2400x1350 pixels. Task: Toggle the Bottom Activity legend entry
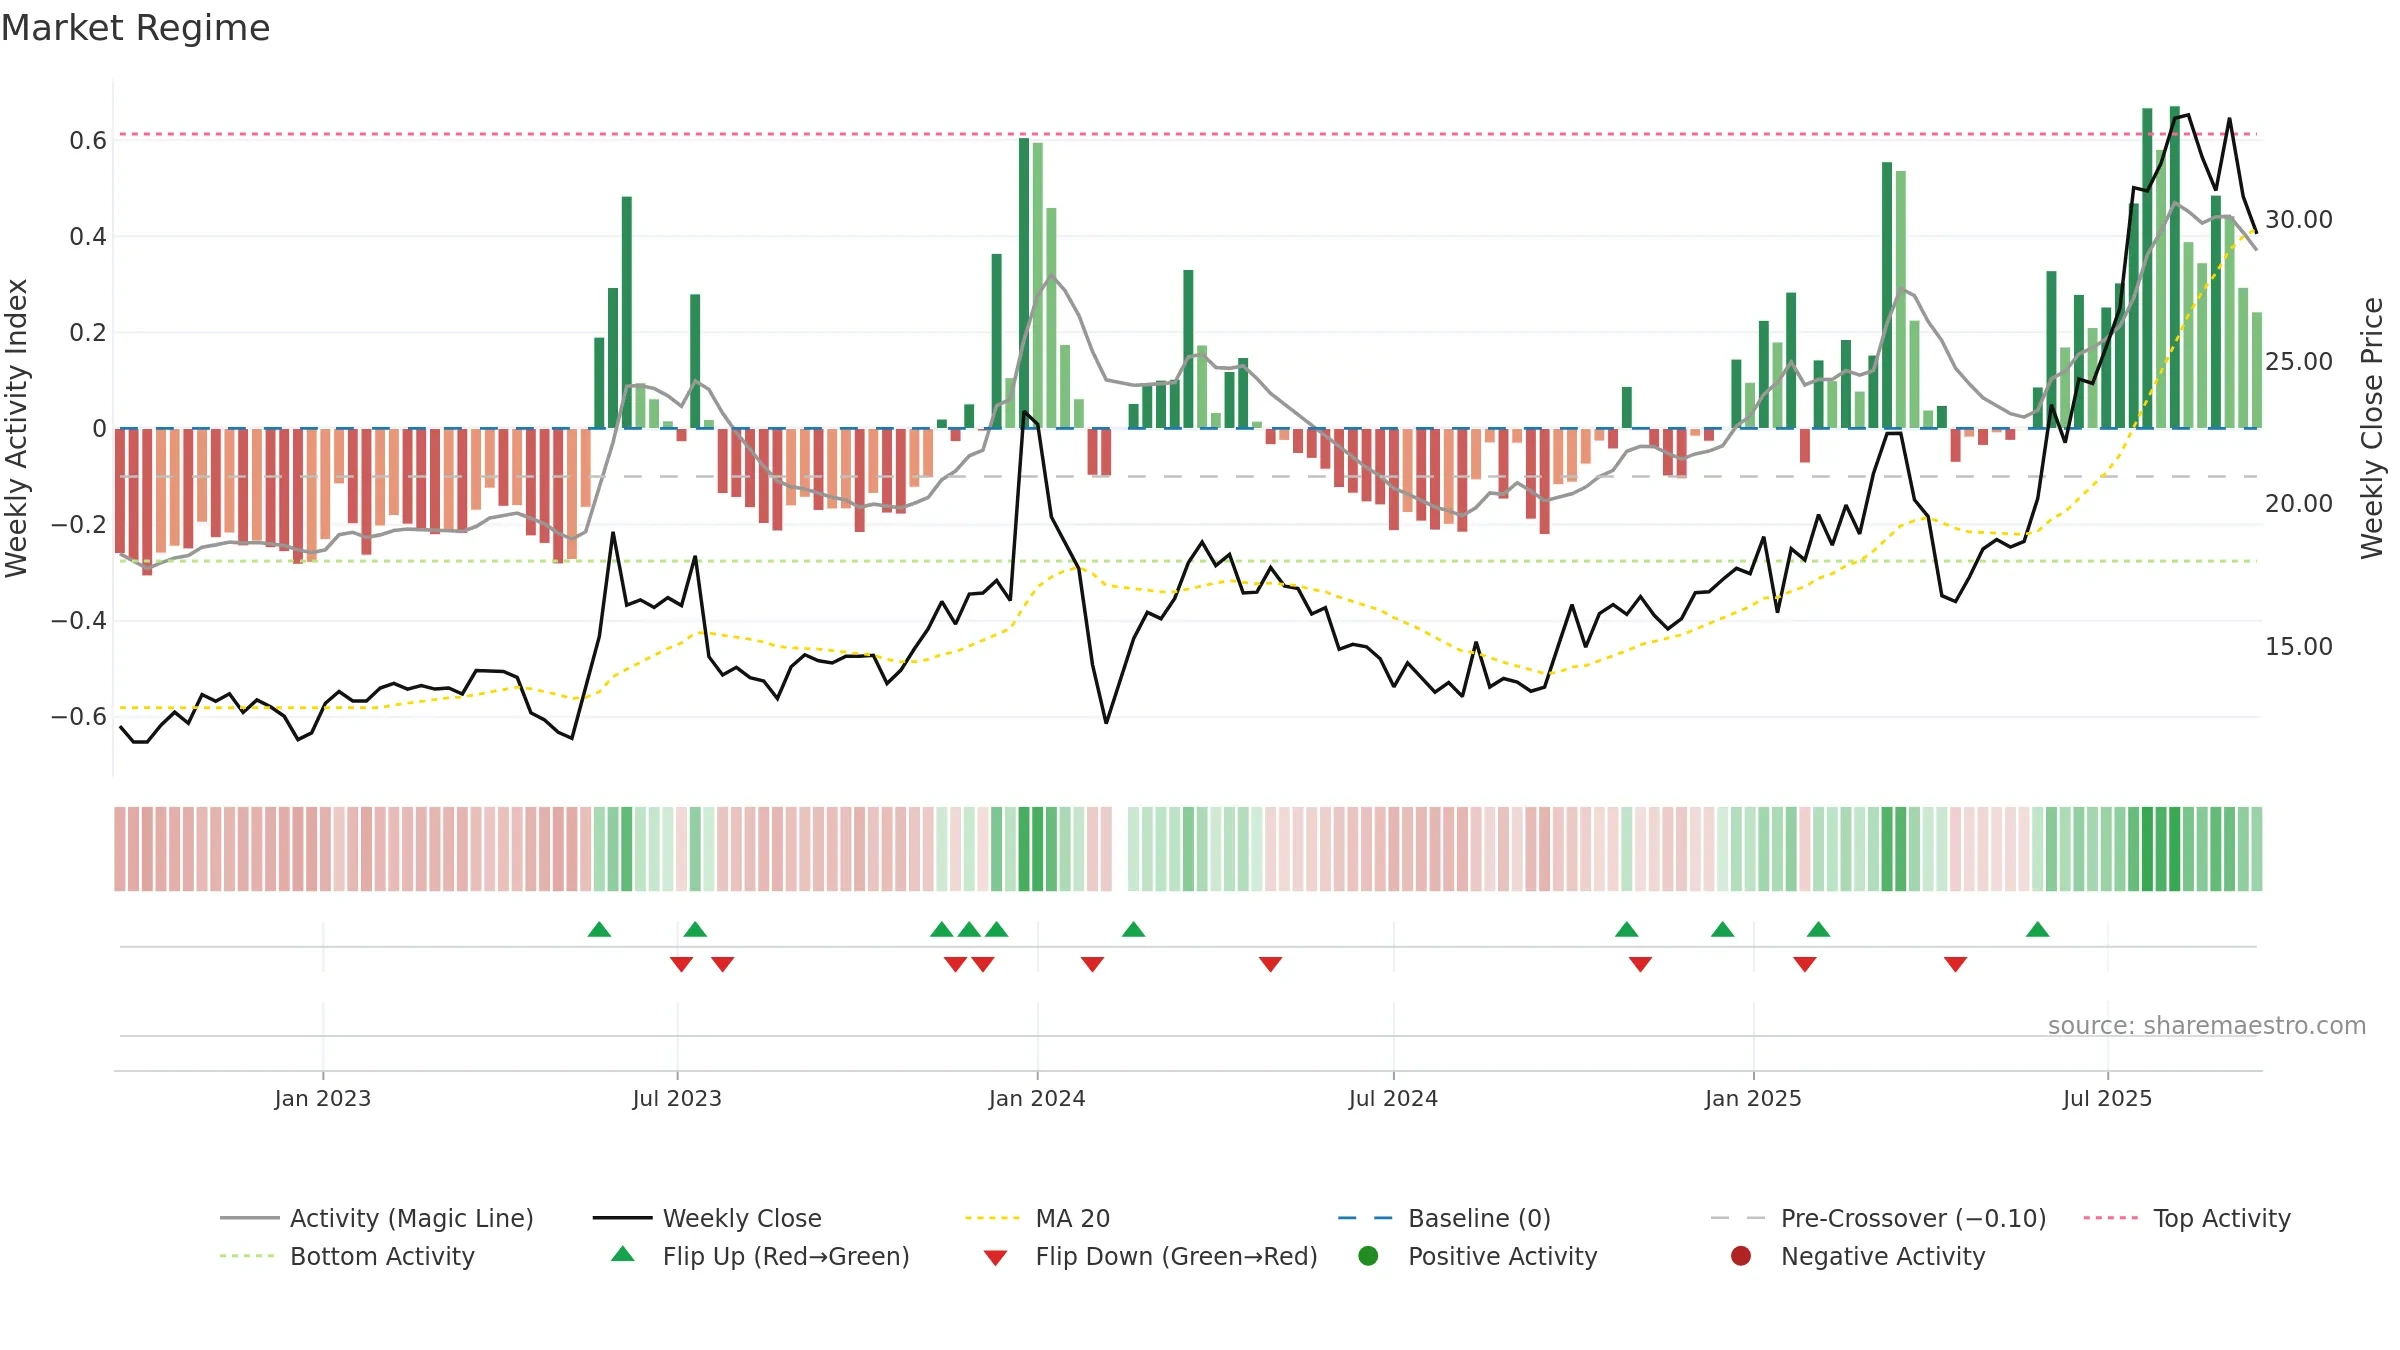point(347,1256)
